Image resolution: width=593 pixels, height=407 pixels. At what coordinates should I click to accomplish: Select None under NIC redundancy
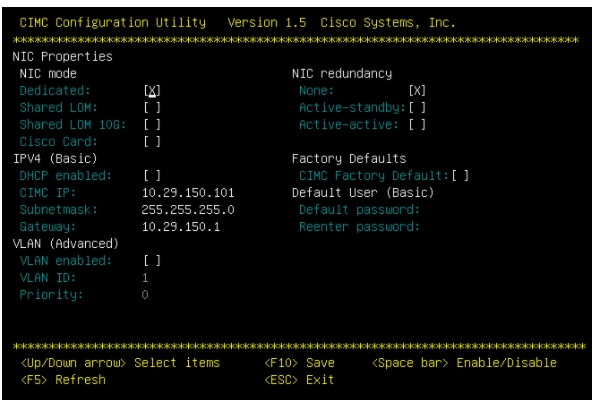[x=417, y=91]
